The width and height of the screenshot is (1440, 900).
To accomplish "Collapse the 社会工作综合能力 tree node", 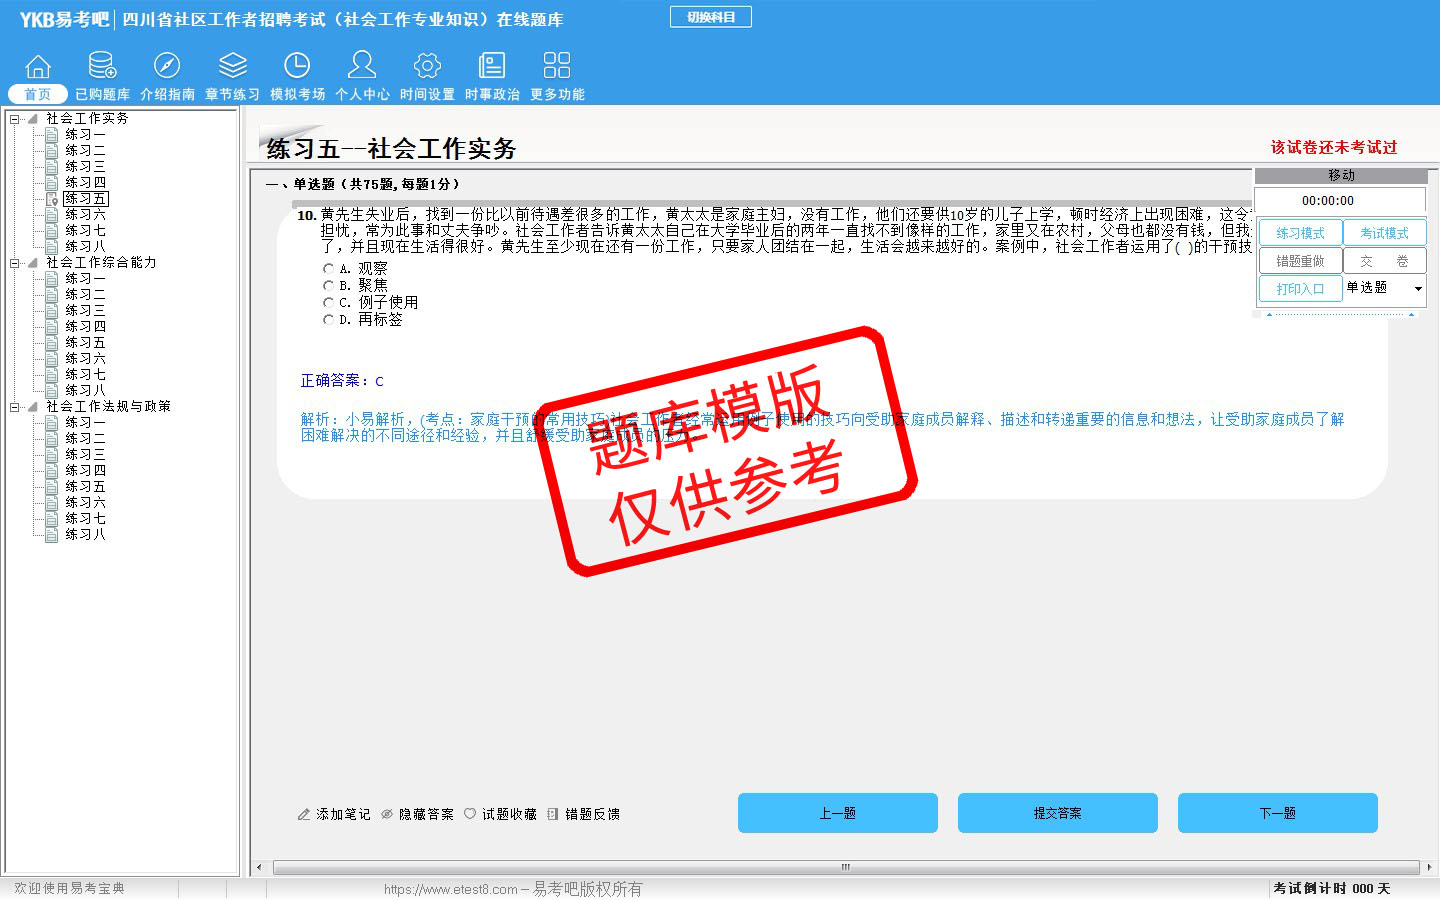I will click(x=15, y=263).
